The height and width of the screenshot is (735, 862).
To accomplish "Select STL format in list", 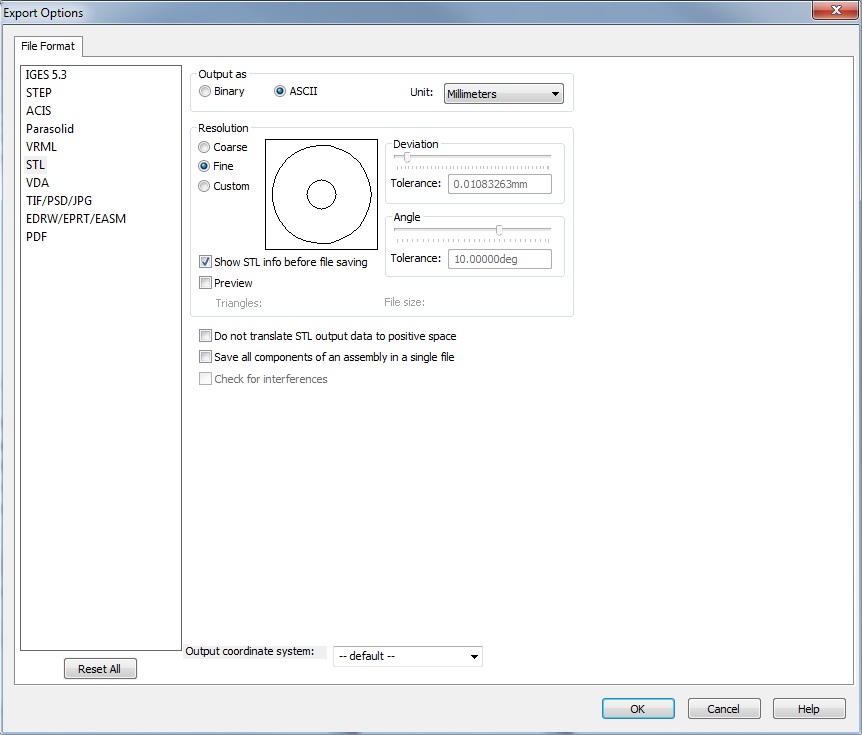I will pos(35,165).
